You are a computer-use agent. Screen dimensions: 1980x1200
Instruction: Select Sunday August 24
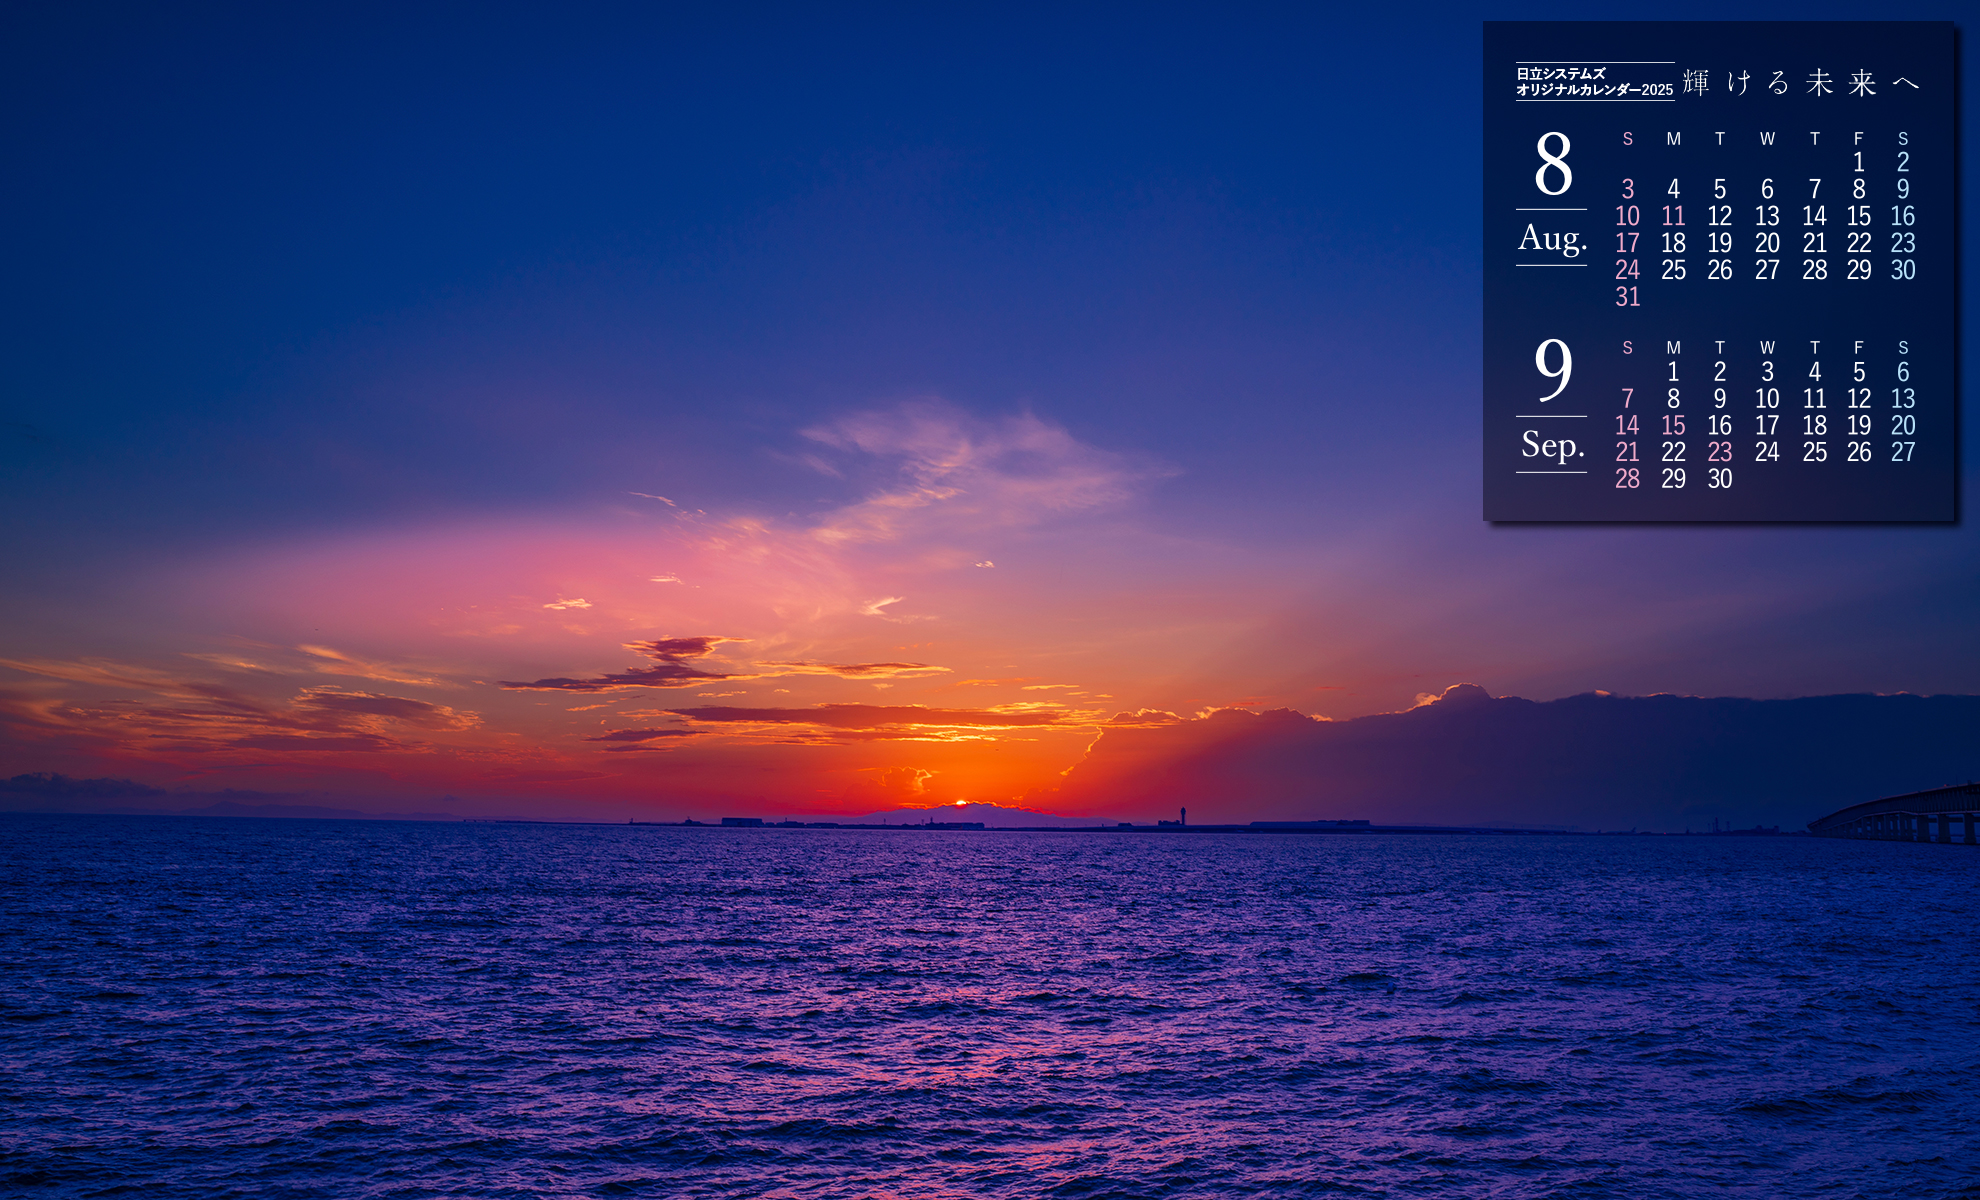pyautogui.click(x=1627, y=270)
